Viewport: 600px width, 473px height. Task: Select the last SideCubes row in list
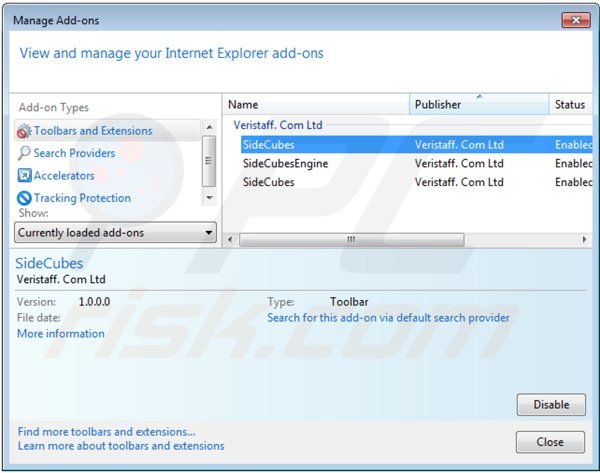pyautogui.click(x=416, y=182)
